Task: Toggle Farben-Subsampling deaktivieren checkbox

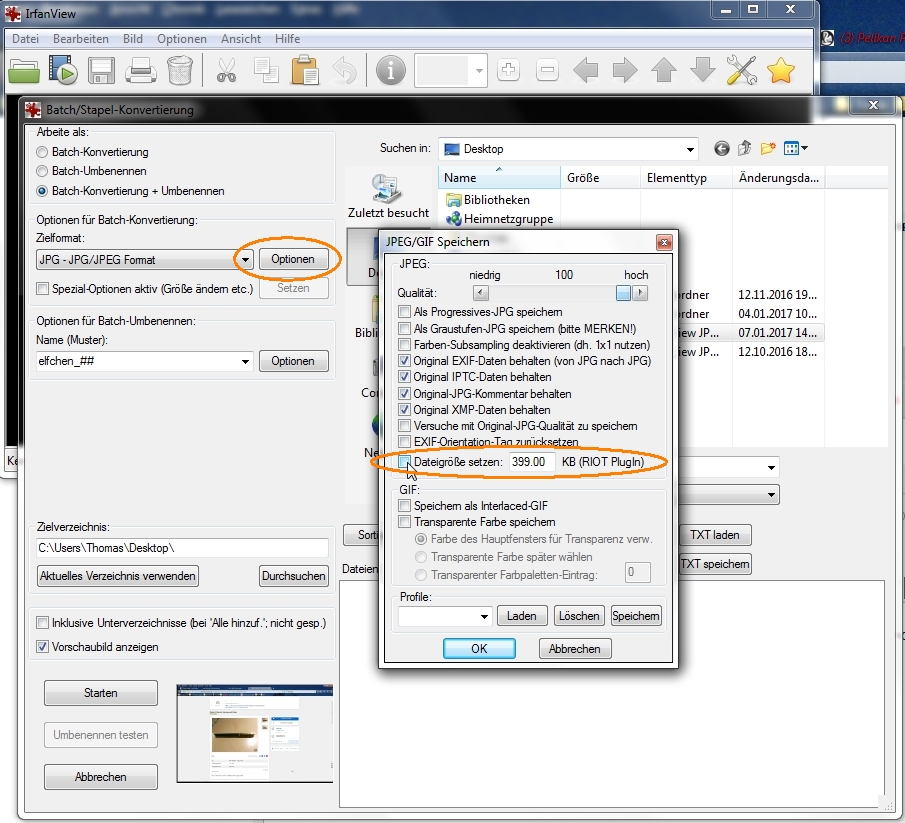Action: tap(405, 345)
